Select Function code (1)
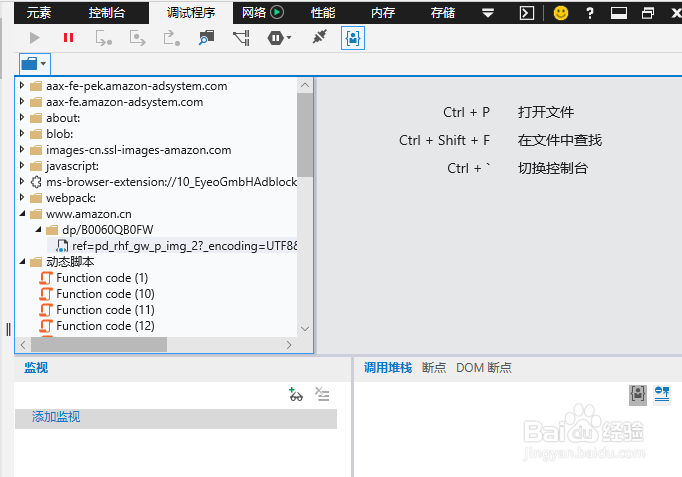 [x=102, y=278]
